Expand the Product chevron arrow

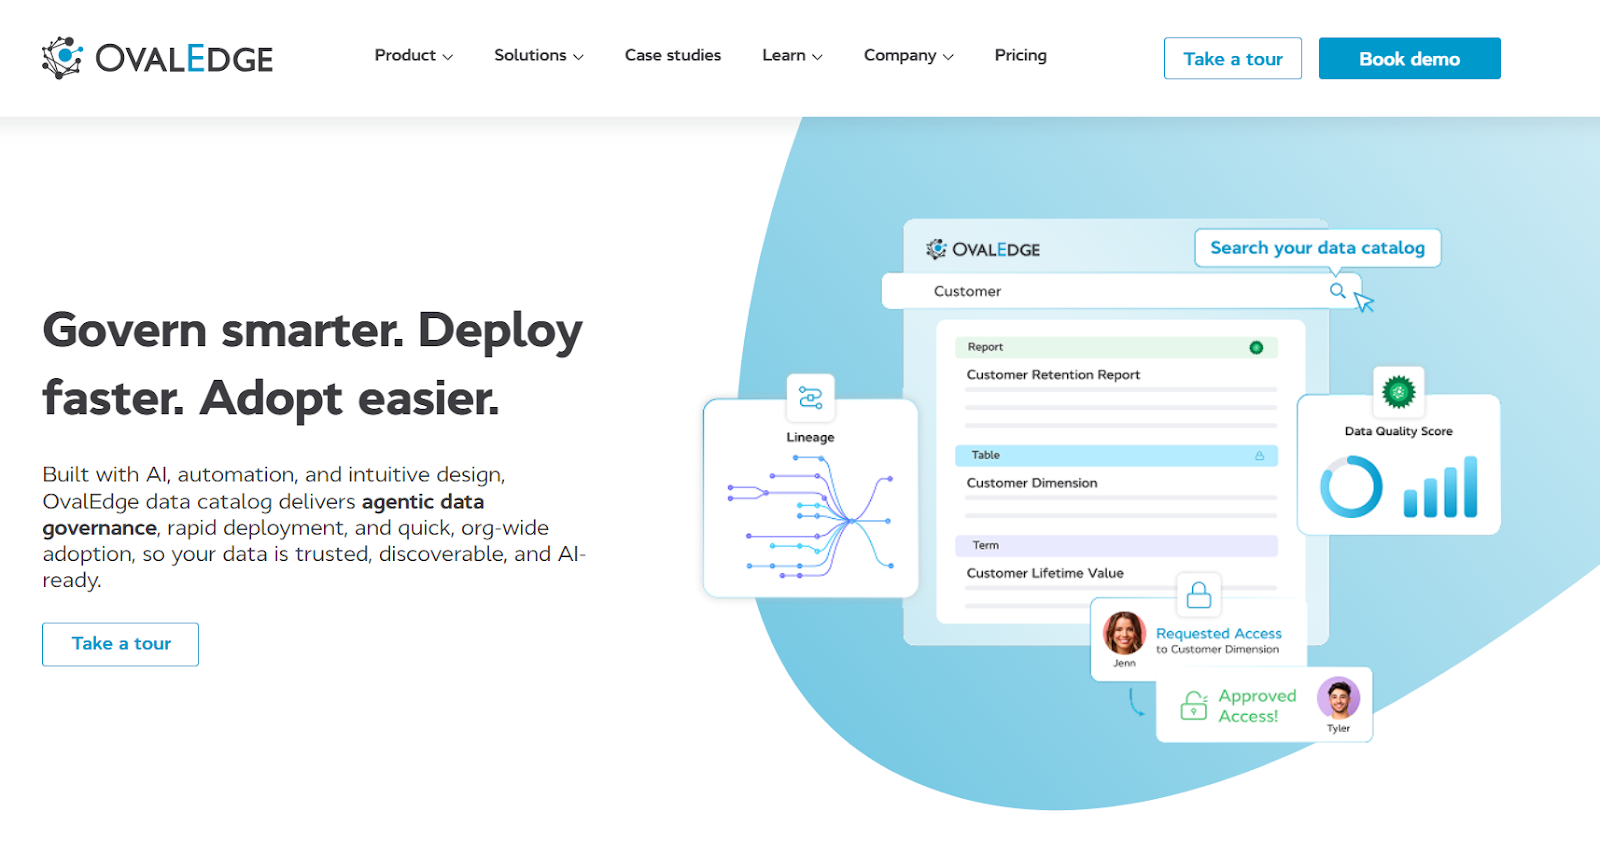point(448,57)
